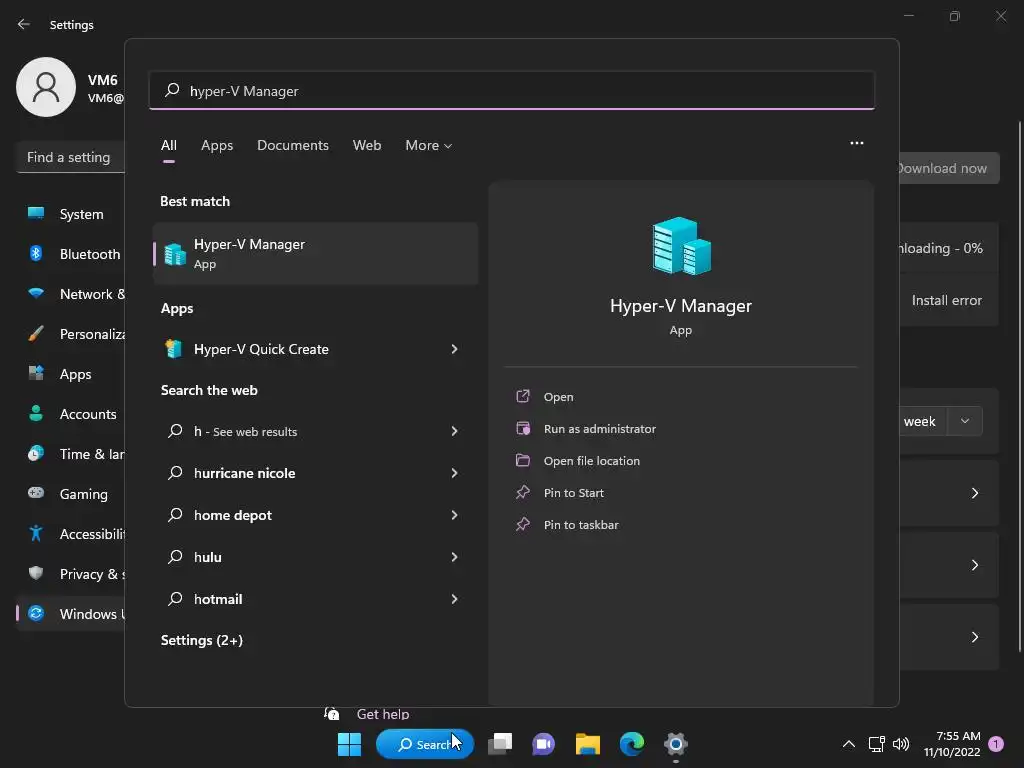Expand the More filter dropdown
This screenshot has width=1024, height=768.
(x=428, y=145)
